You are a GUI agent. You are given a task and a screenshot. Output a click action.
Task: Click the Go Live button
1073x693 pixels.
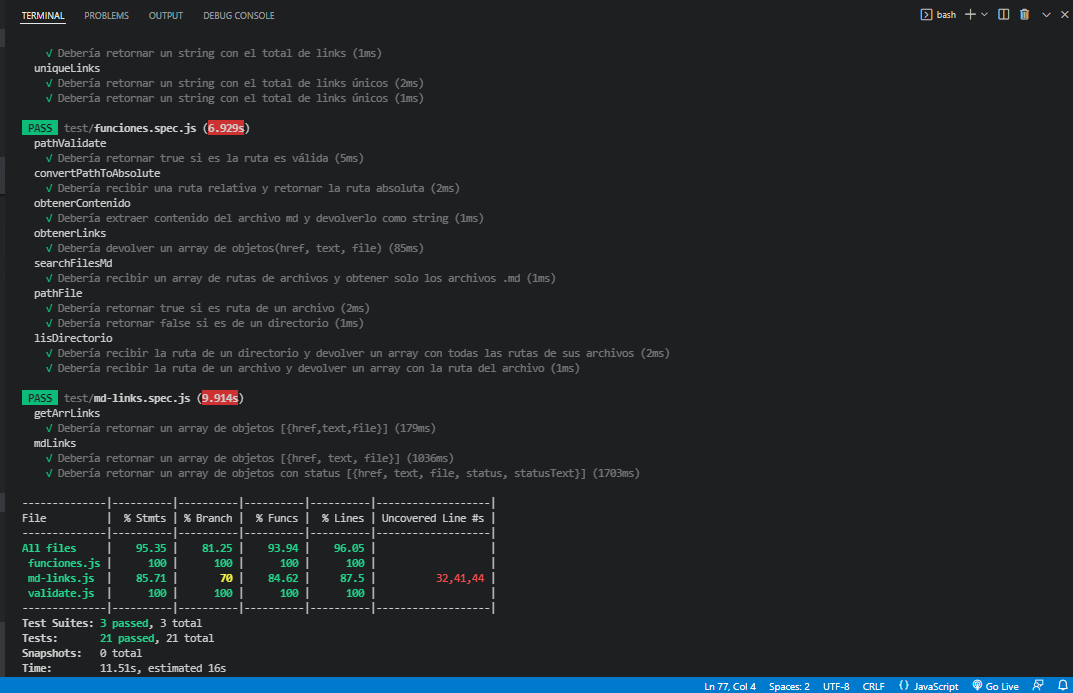click(995, 686)
